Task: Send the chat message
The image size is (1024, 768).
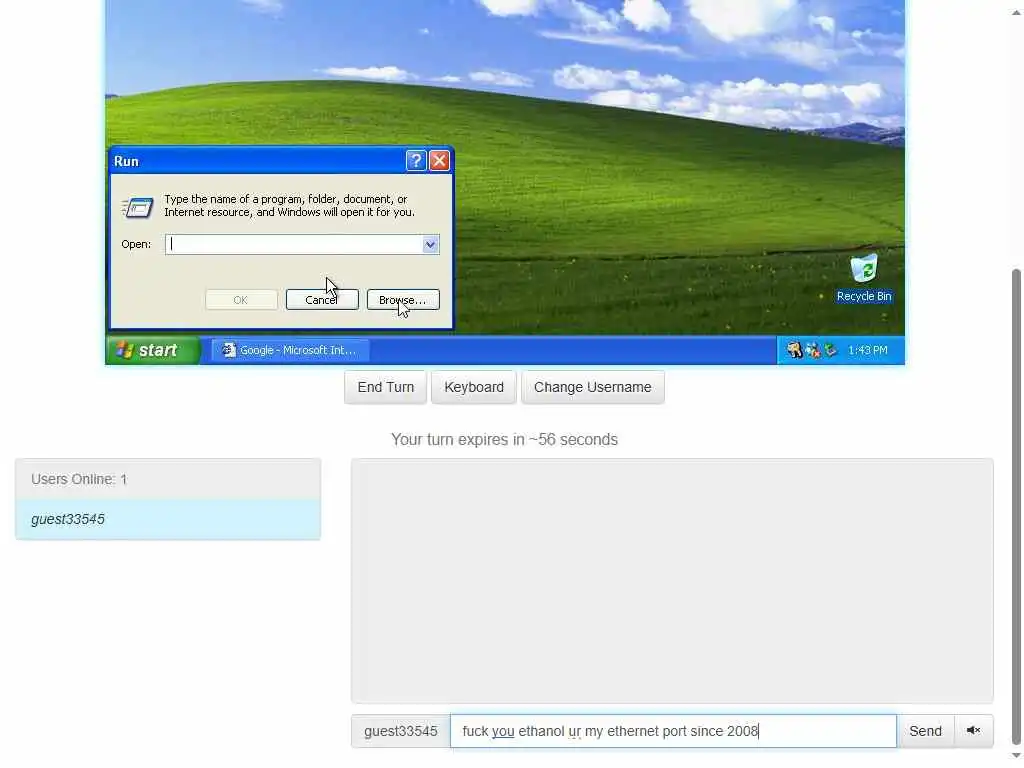Action: 925,731
